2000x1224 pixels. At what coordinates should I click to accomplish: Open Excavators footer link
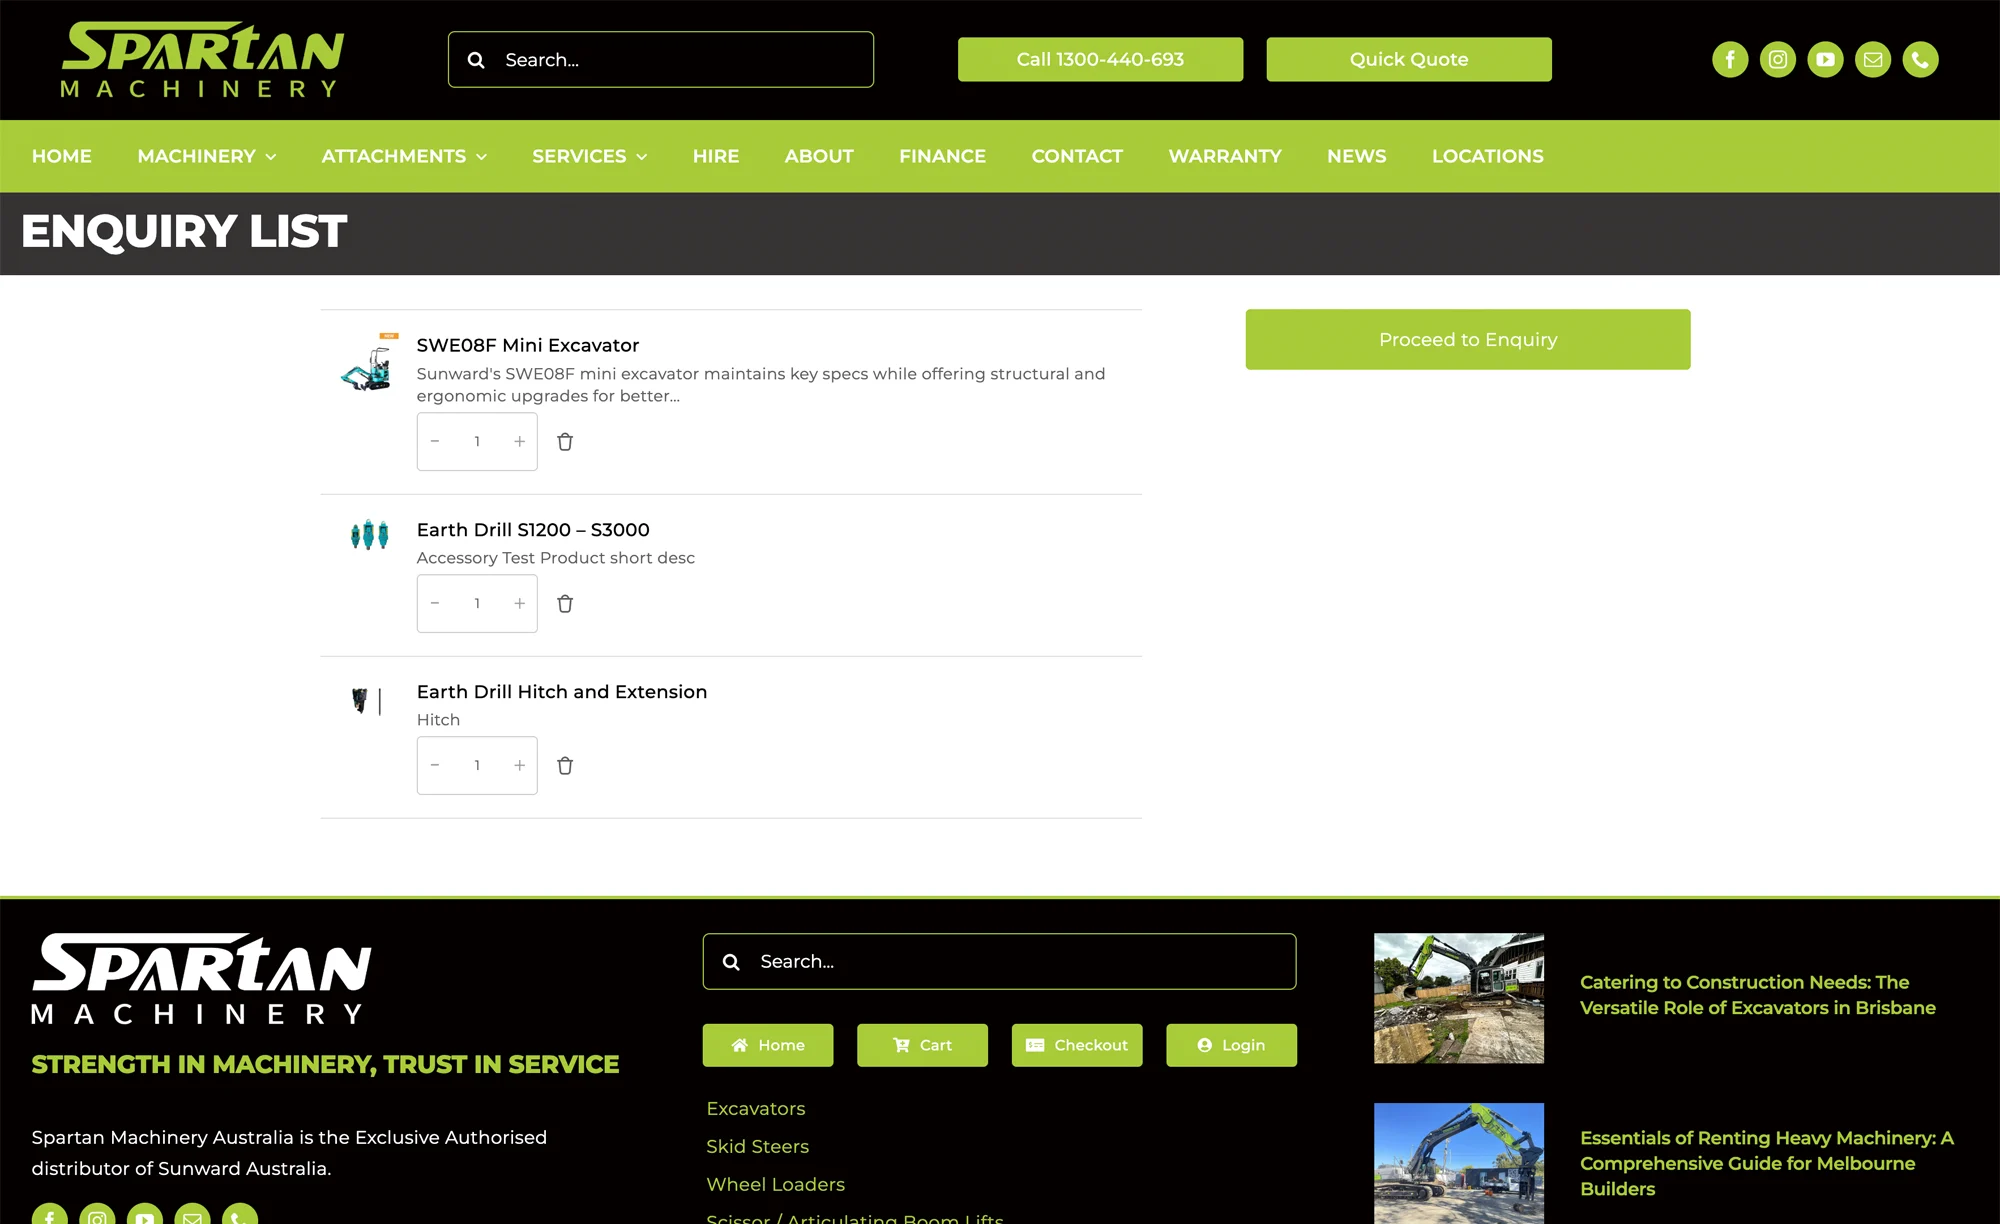(756, 1109)
